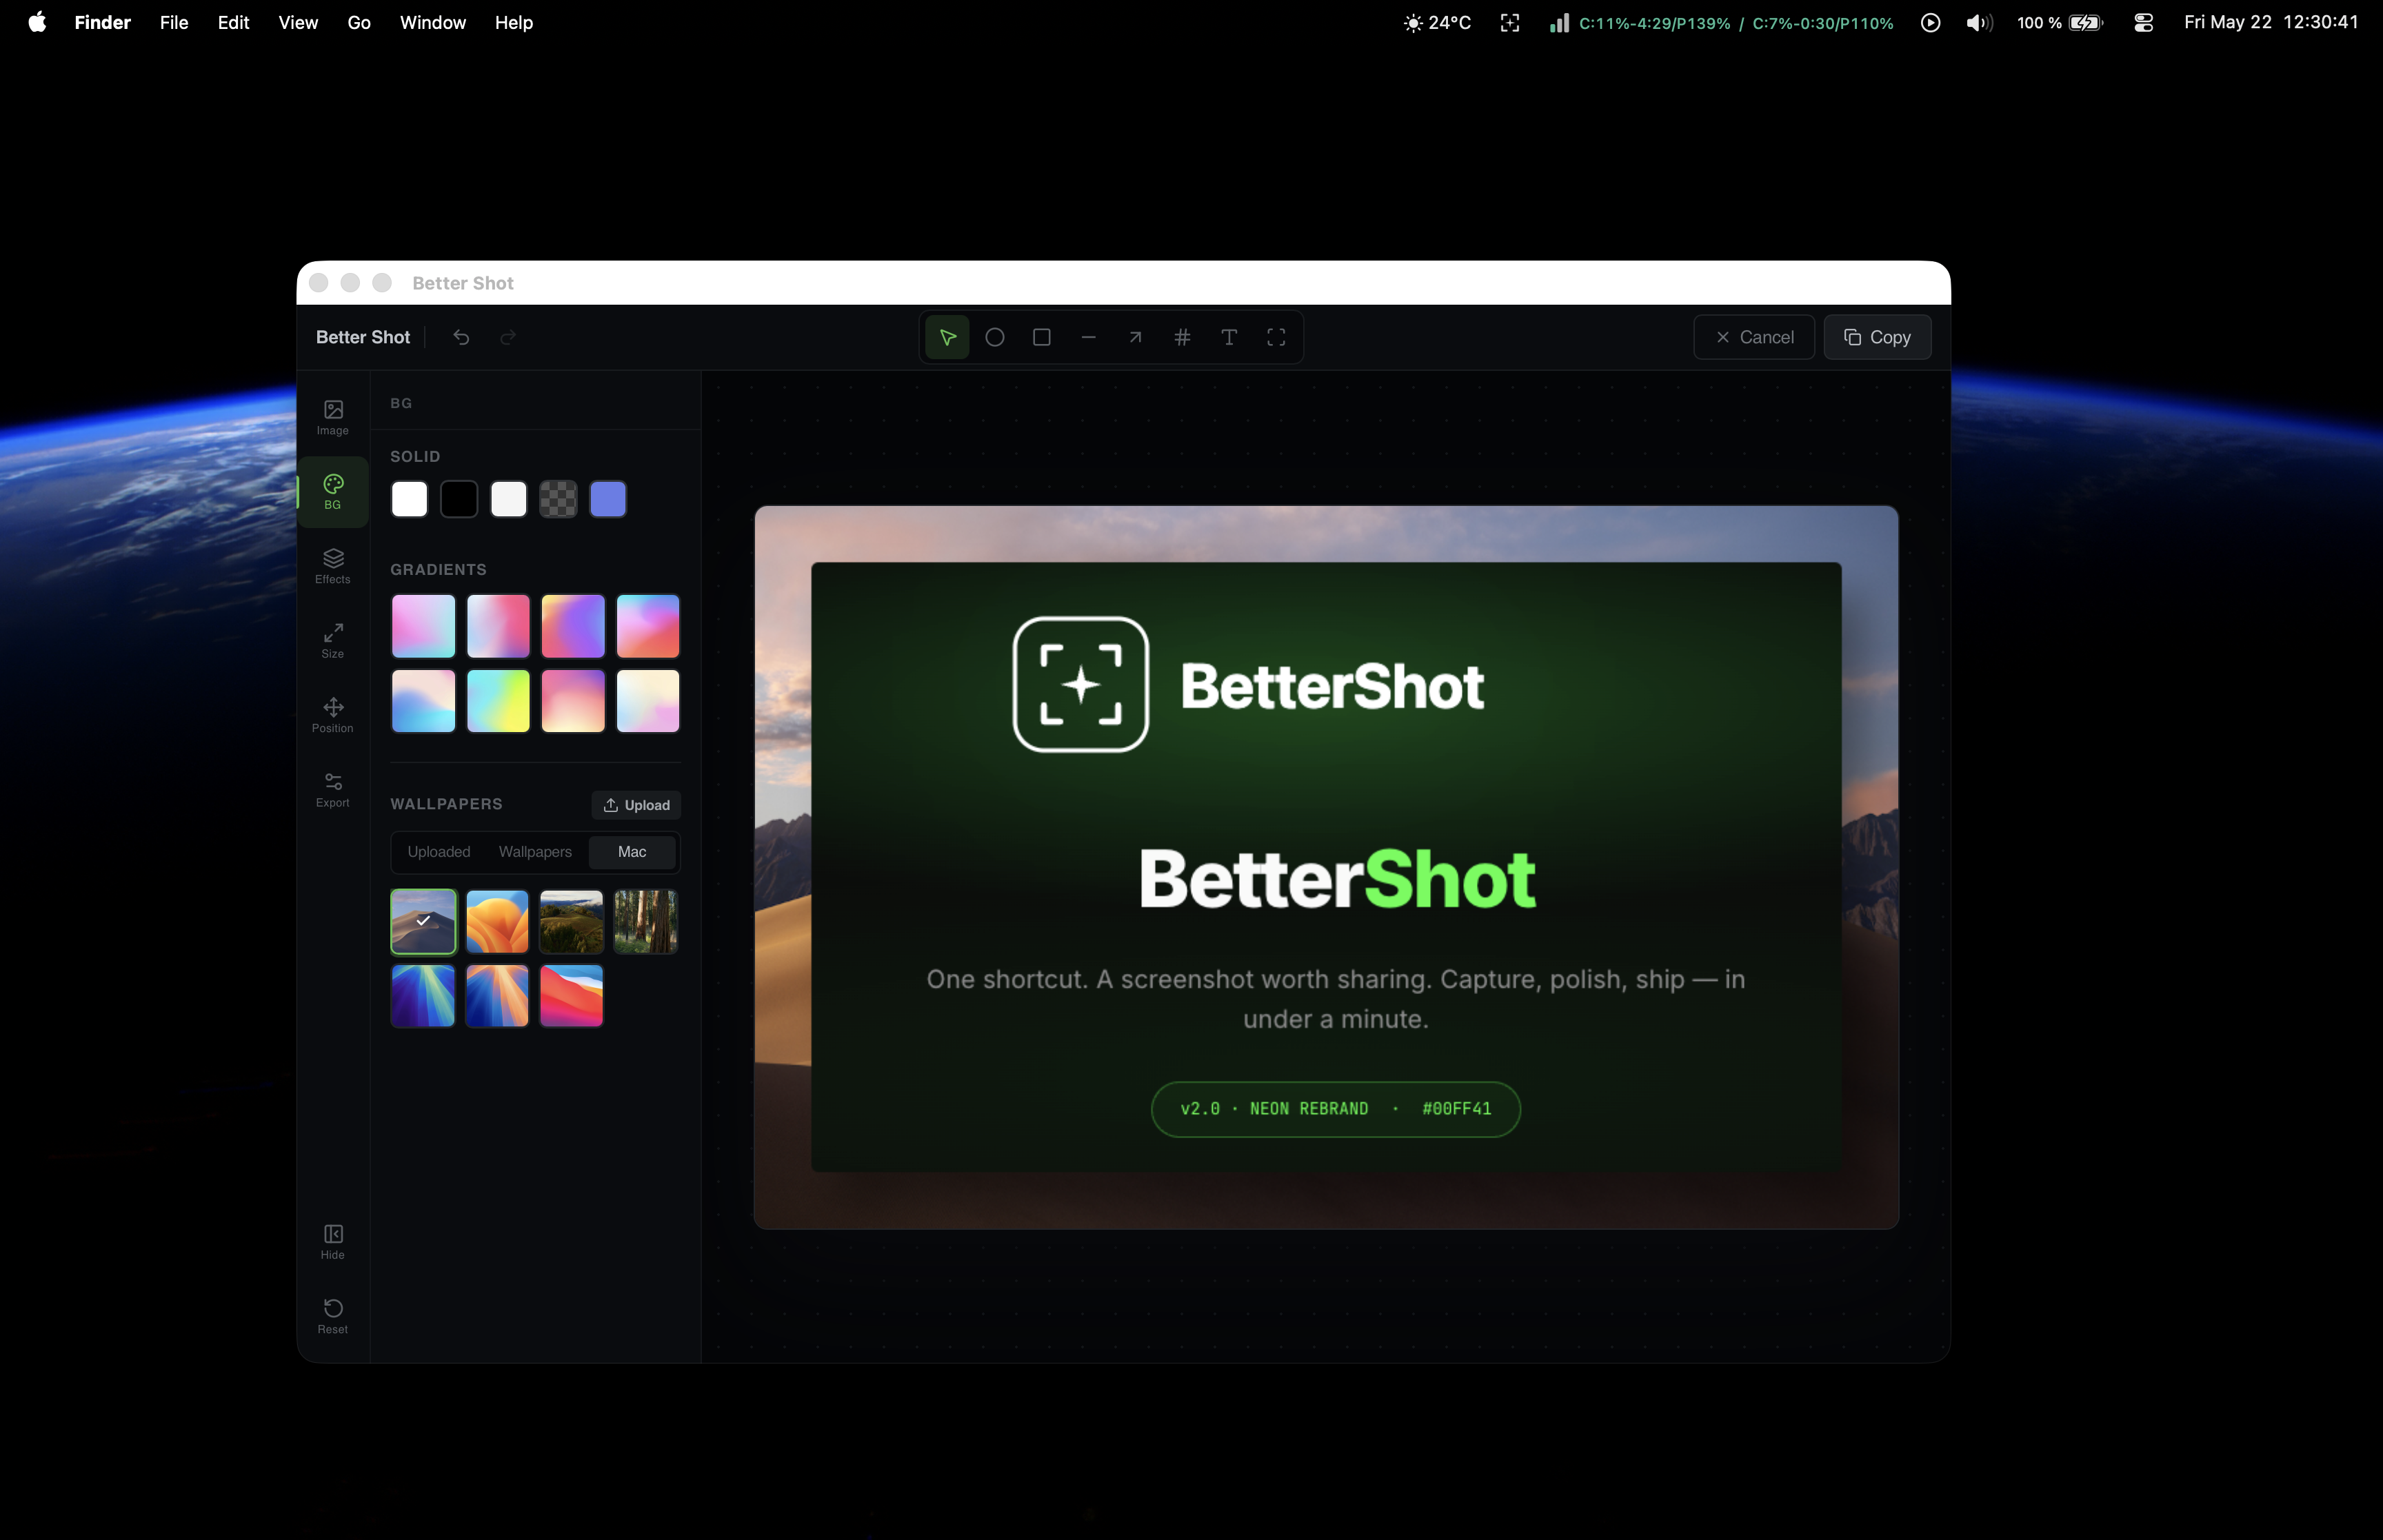The width and height of the screenshot is (2383, 1540).
Task: Choose the transparent checkerboard background swatch
Action: (558, 499)
